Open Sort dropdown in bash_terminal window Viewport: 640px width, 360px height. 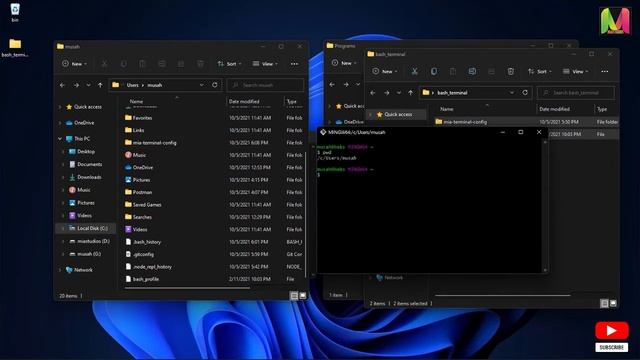[x=540, y=71]
